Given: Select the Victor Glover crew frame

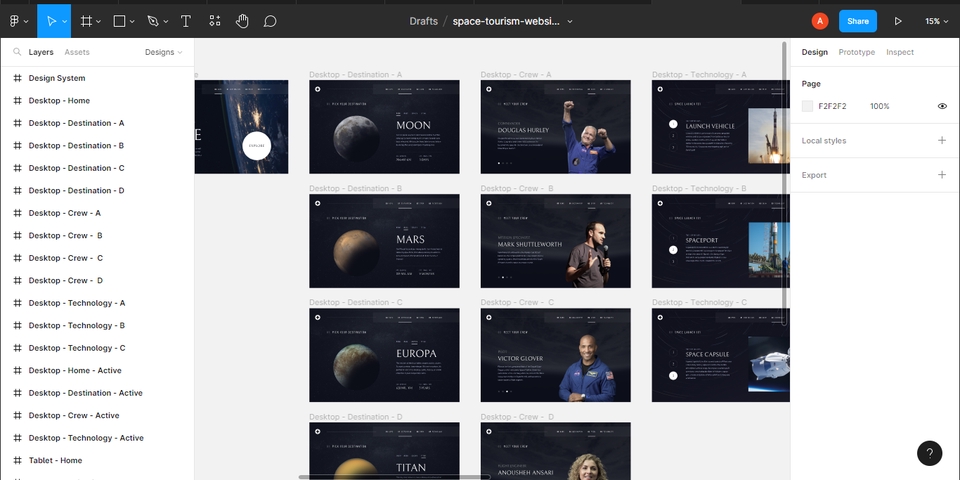Looking at the screenshot, I should click(555, 355).
